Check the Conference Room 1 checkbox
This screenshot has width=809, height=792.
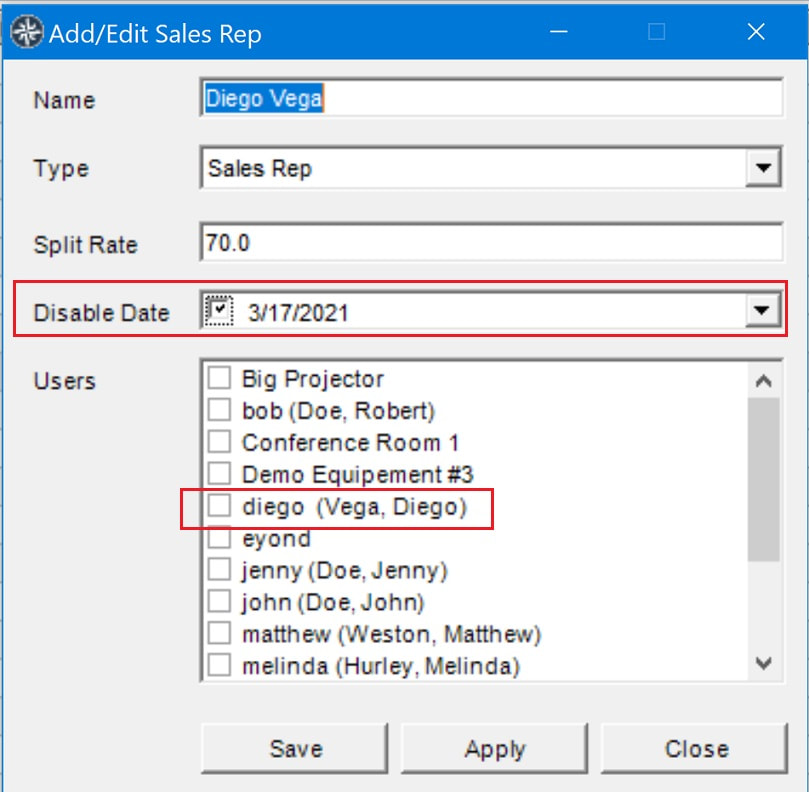pyautogui.click(x=219, y=442)
